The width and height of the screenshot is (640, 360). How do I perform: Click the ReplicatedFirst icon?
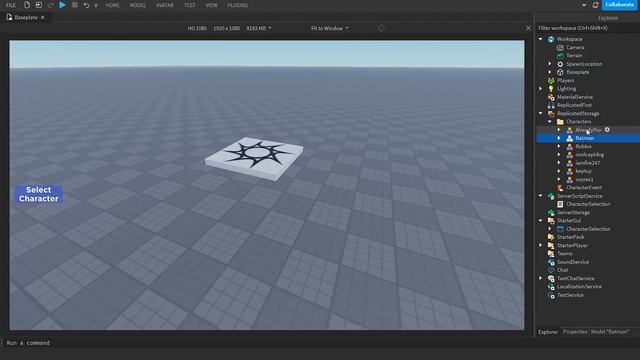tap(551, 105)
